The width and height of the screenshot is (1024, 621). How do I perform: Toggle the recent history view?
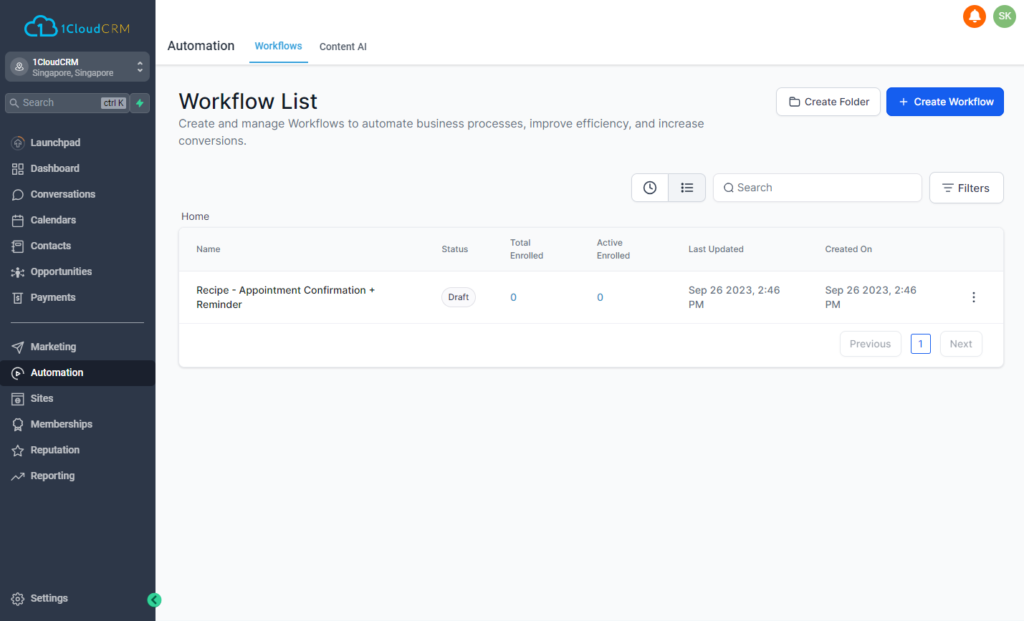click(649, 187)
